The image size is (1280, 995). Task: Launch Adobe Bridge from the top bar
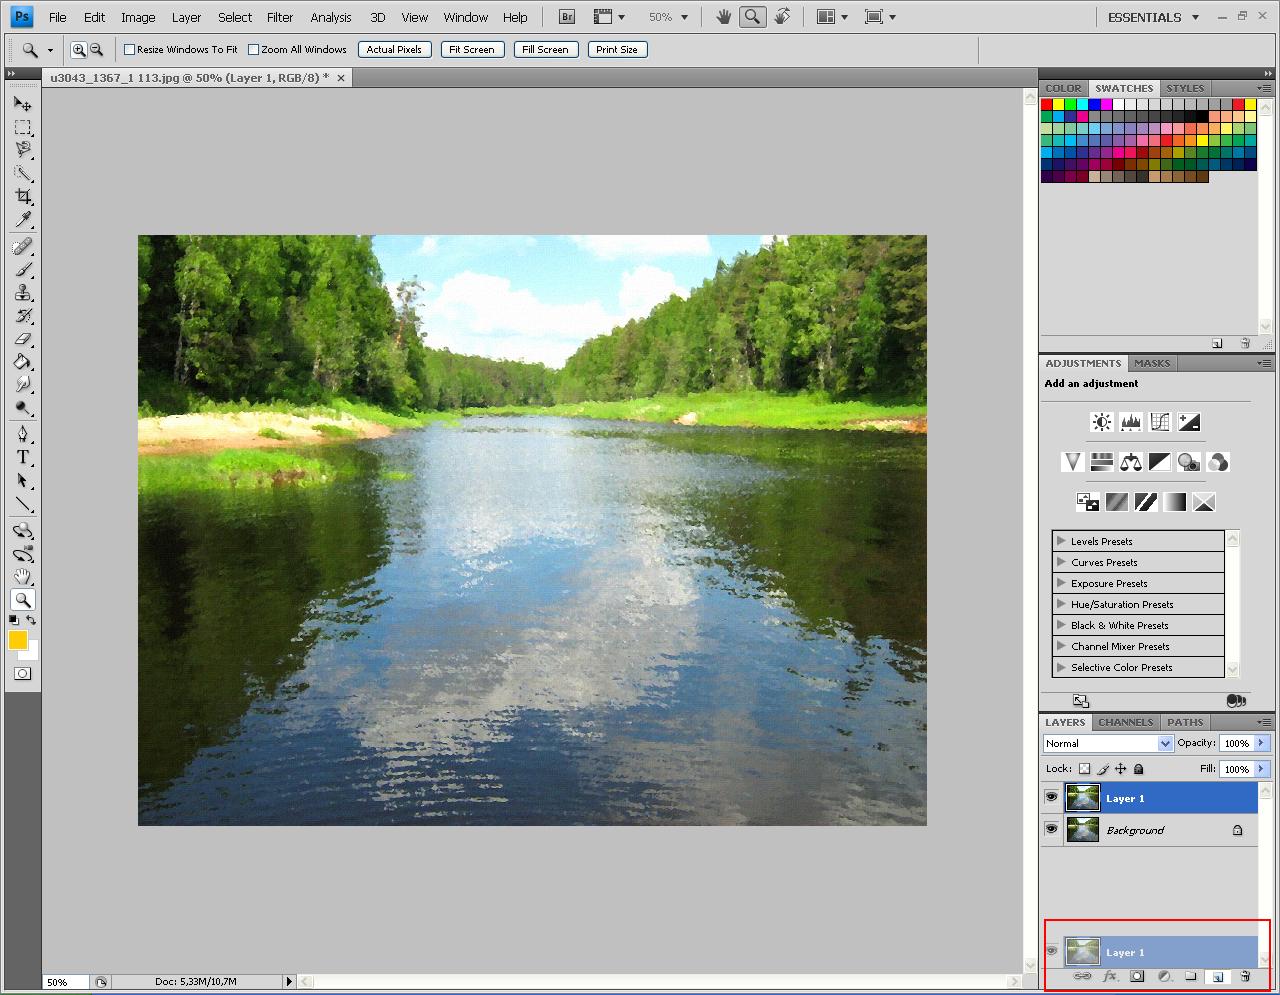point(567,17)
